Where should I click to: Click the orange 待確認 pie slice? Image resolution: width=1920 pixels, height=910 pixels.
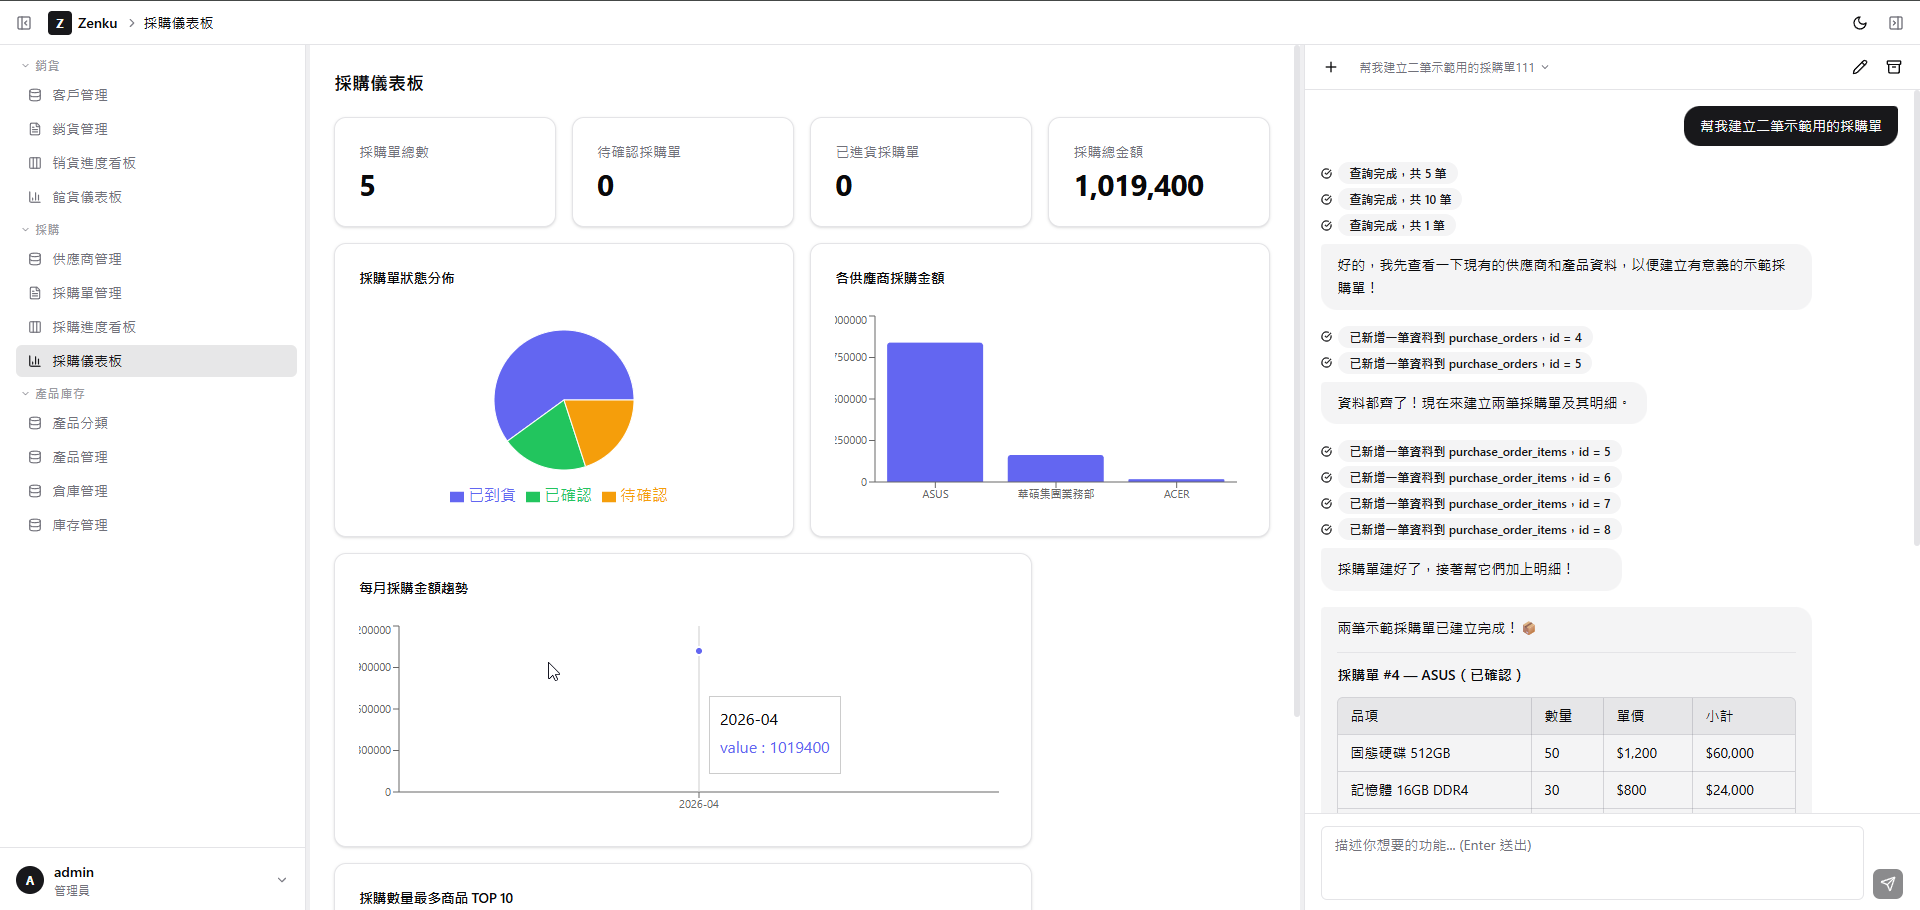click(x=605, y=428)
